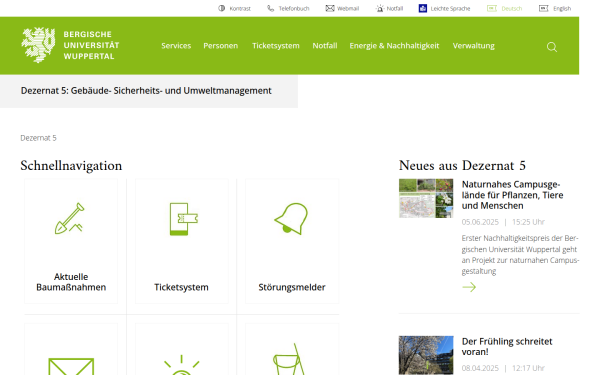This screenshot has width=600, height=375.
Task: Click the Schnellnavigation heading
Action: point(71,166)
